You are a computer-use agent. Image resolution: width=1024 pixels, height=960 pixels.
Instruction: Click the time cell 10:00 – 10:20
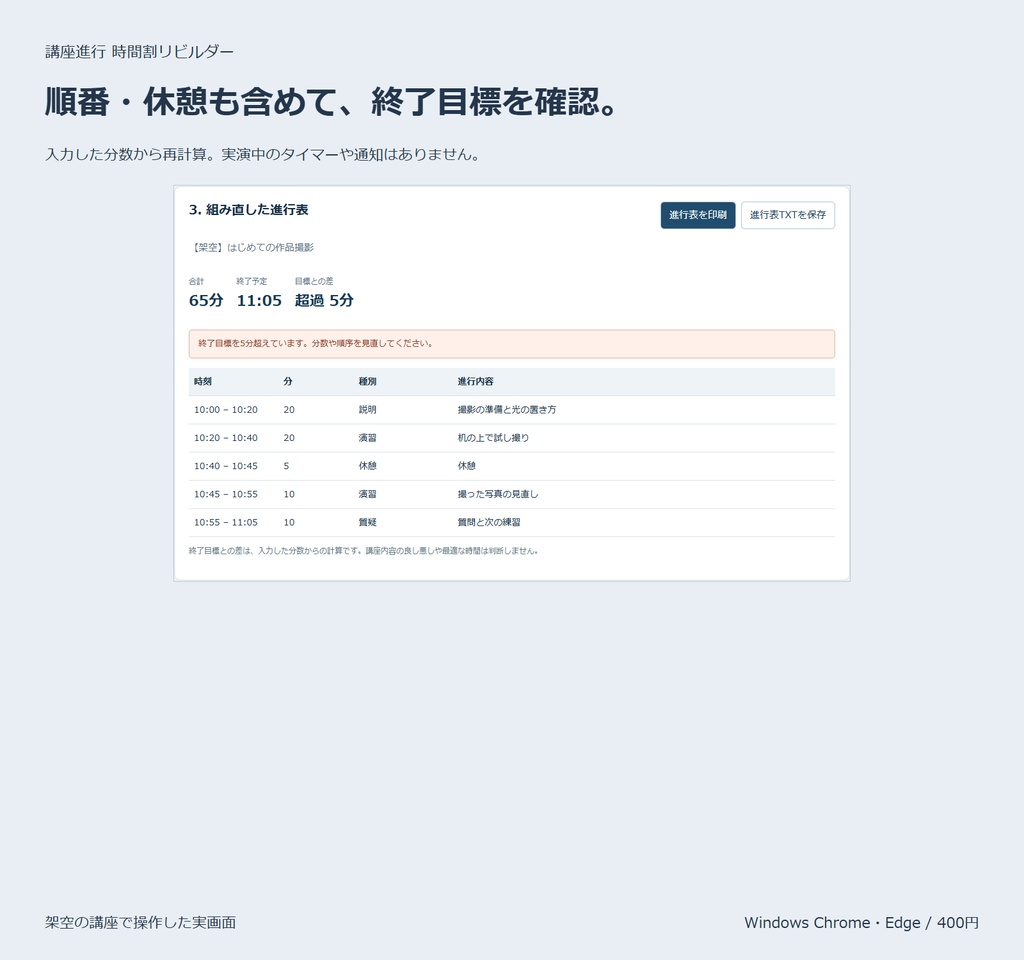click(x=226, y=409)
